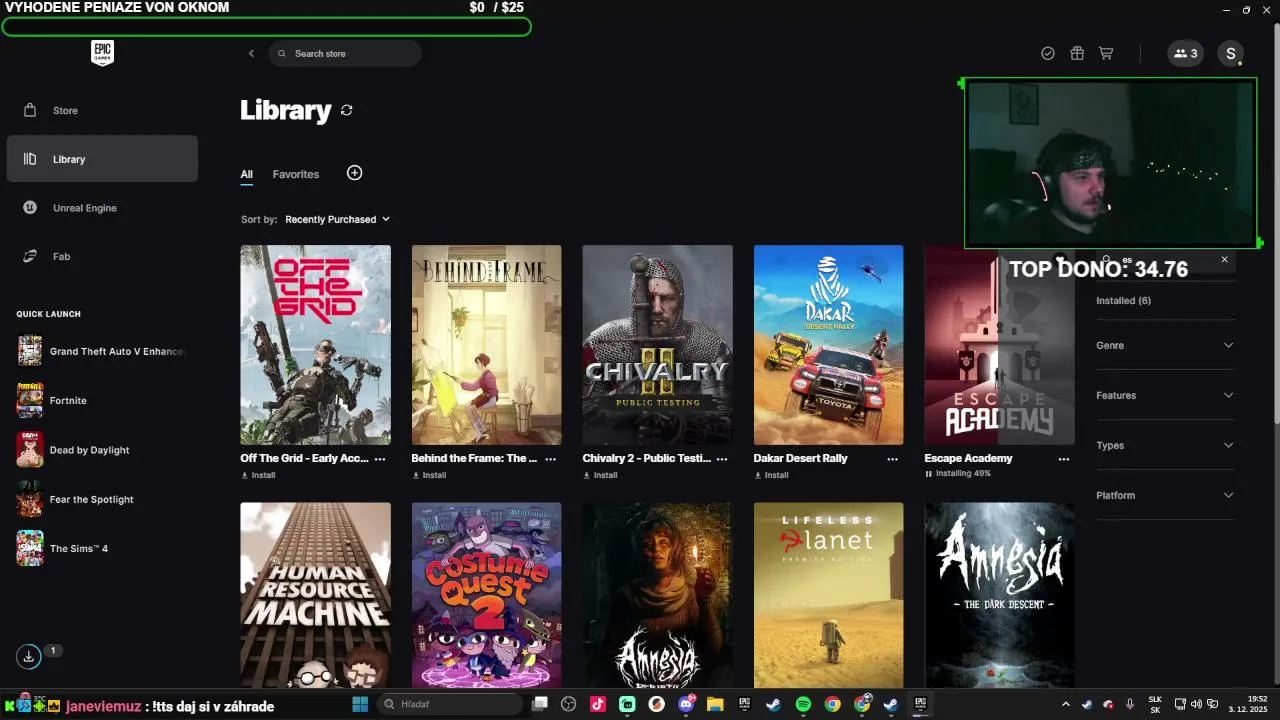Open File Explorer in taskbar
This screenshot has height=720, width=1280.
pyautogui.click(x=715, y=704)
